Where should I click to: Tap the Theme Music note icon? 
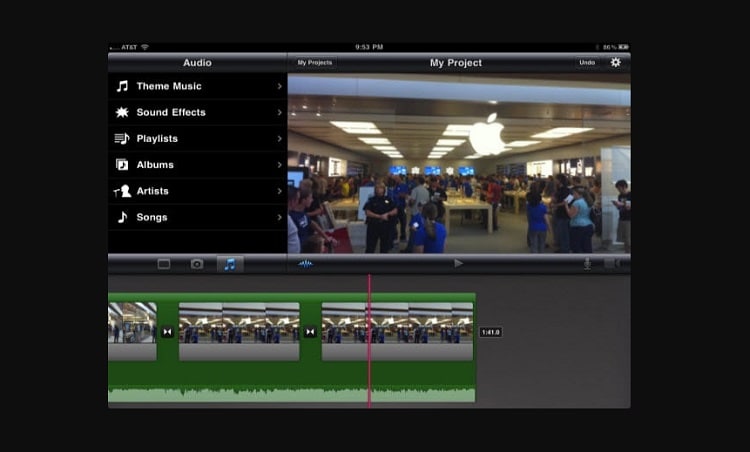(x=122, y=86)
